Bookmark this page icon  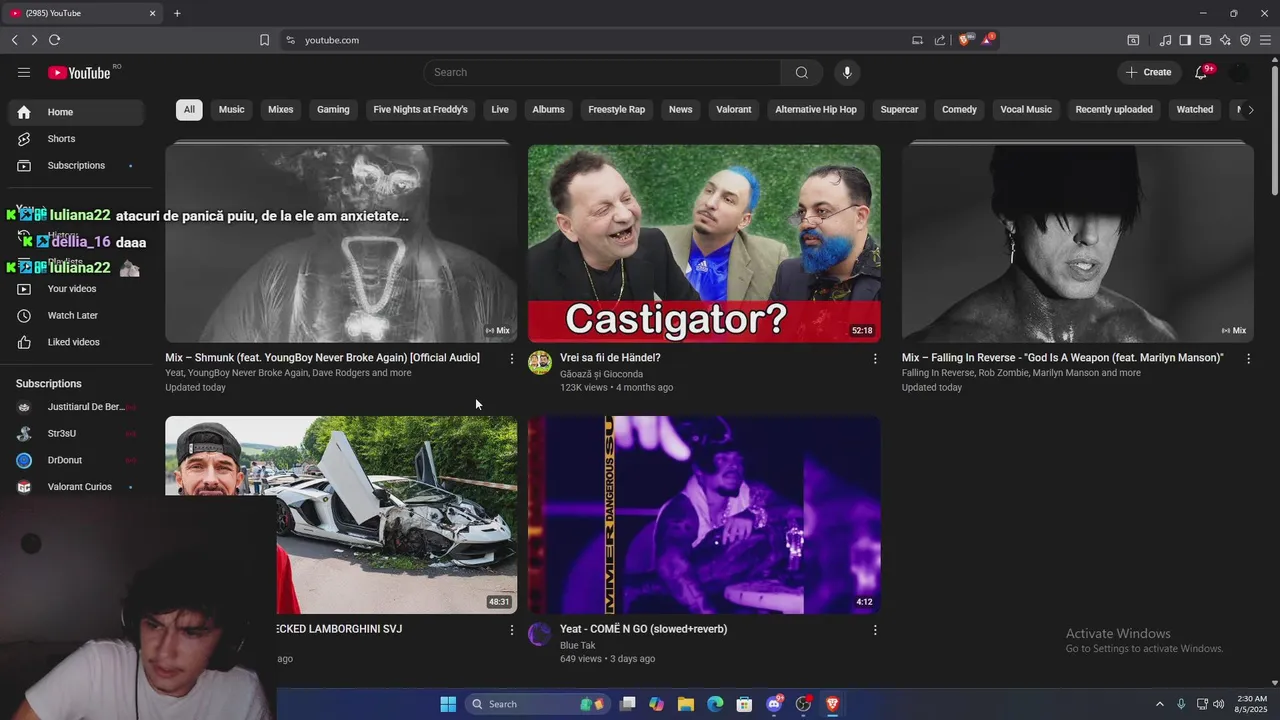[x=264, y=40]
